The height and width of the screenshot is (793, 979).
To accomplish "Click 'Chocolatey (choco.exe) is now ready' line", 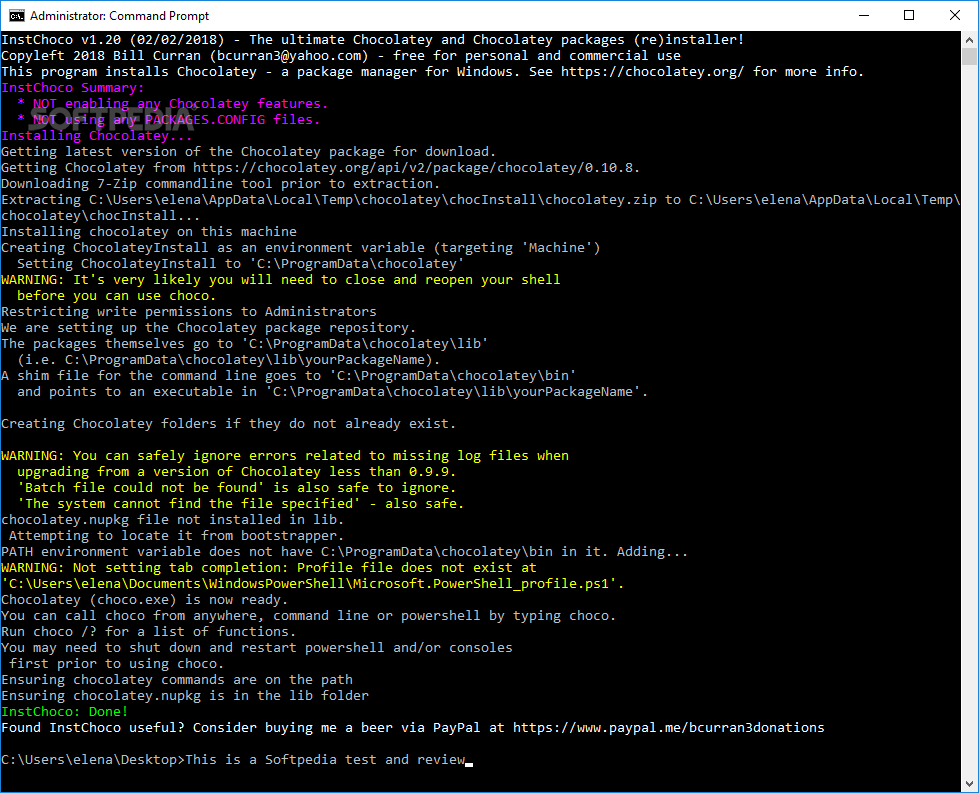I will click(144, 600).
